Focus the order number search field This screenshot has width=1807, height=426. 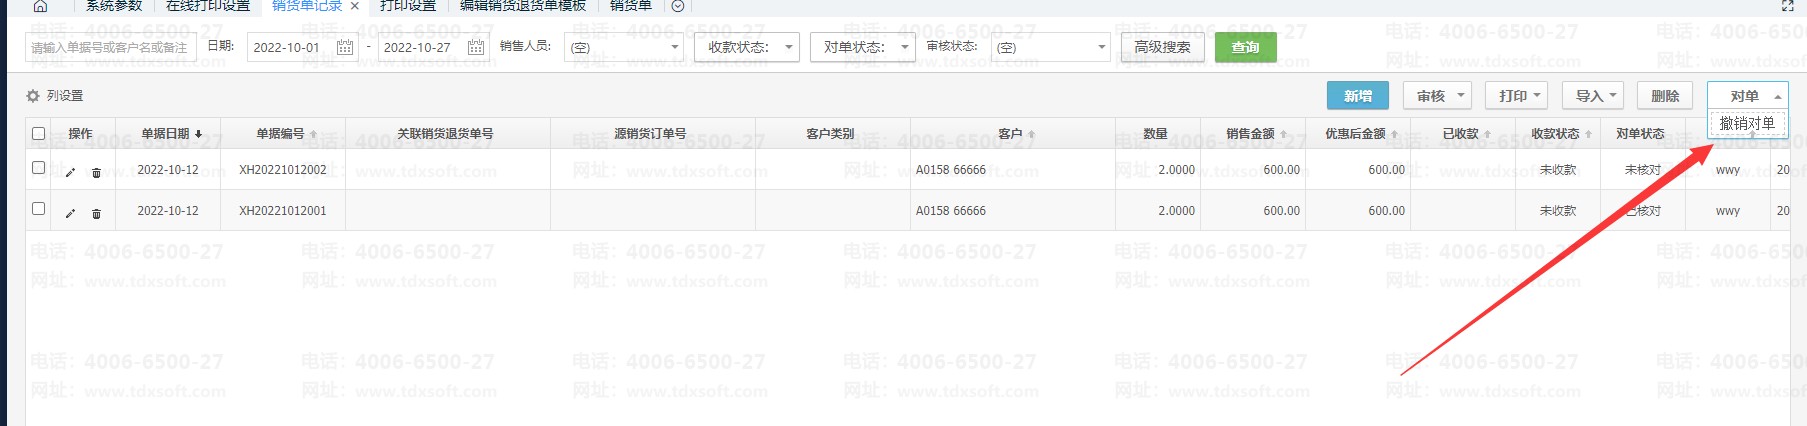(x=110, y=47)
